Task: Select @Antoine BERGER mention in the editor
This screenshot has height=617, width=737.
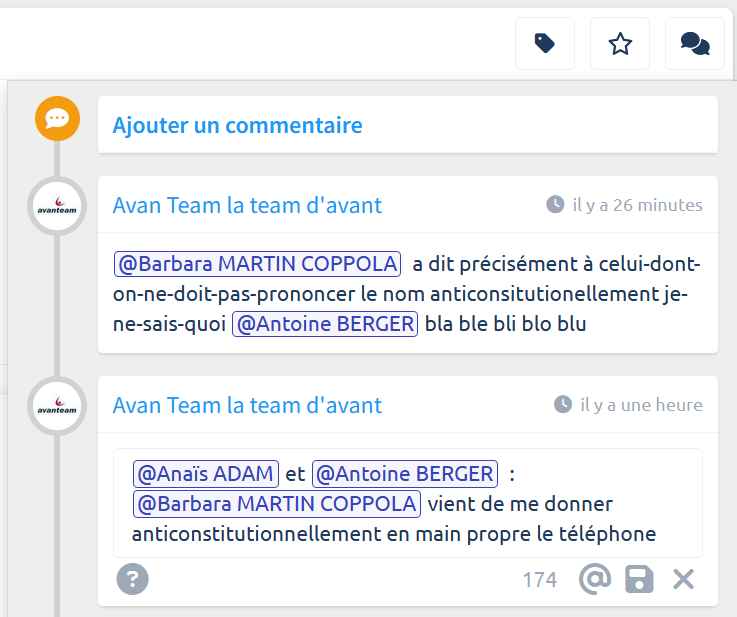Action: (405, 473)
